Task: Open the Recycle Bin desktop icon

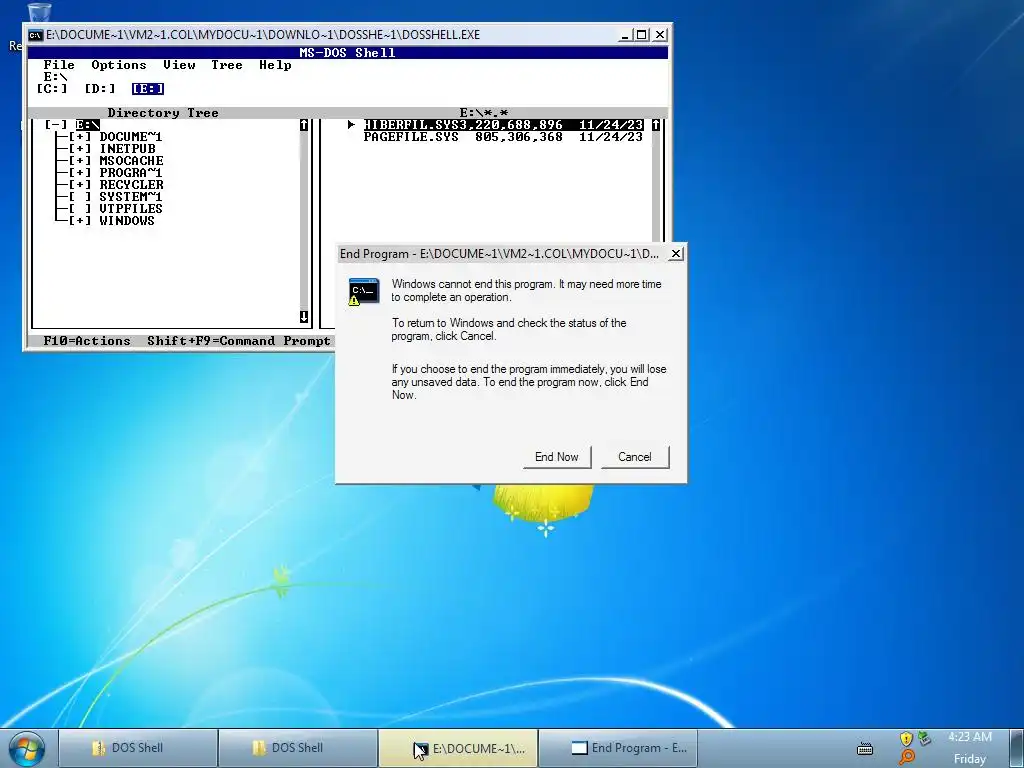Action: pyautogui.click(x=38, y=12)
